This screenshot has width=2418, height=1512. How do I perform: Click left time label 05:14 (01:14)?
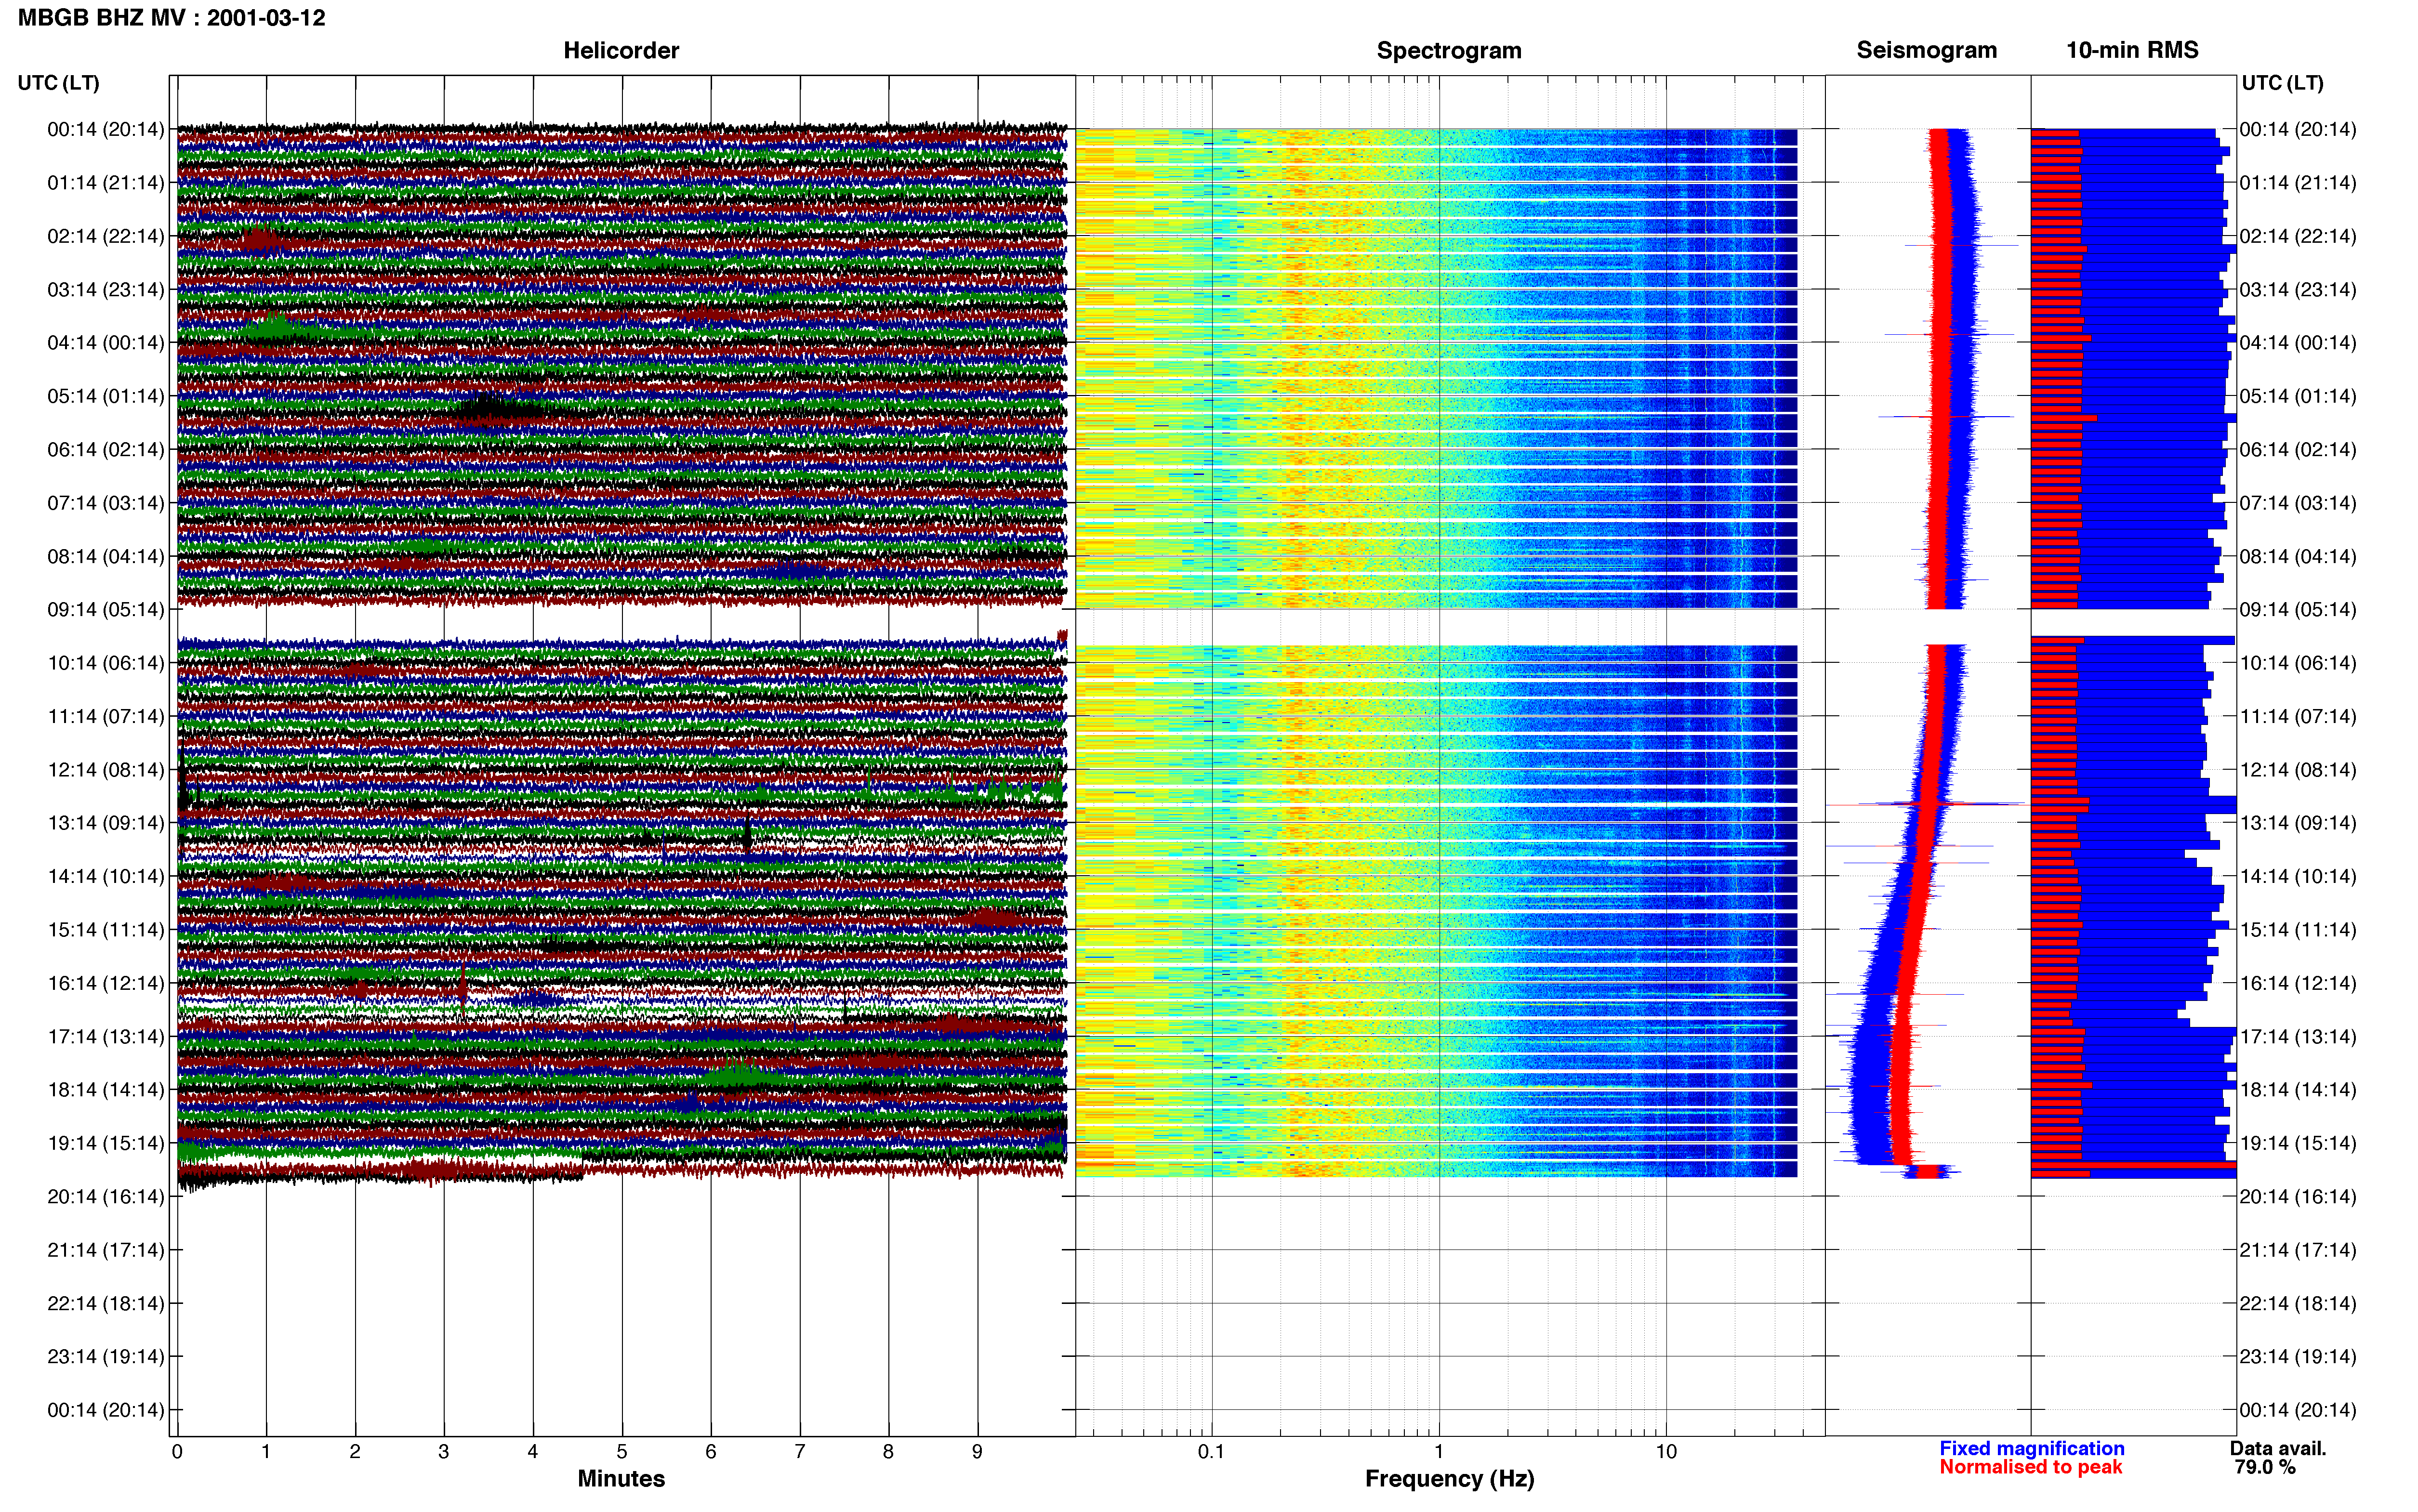coord(106,396)
